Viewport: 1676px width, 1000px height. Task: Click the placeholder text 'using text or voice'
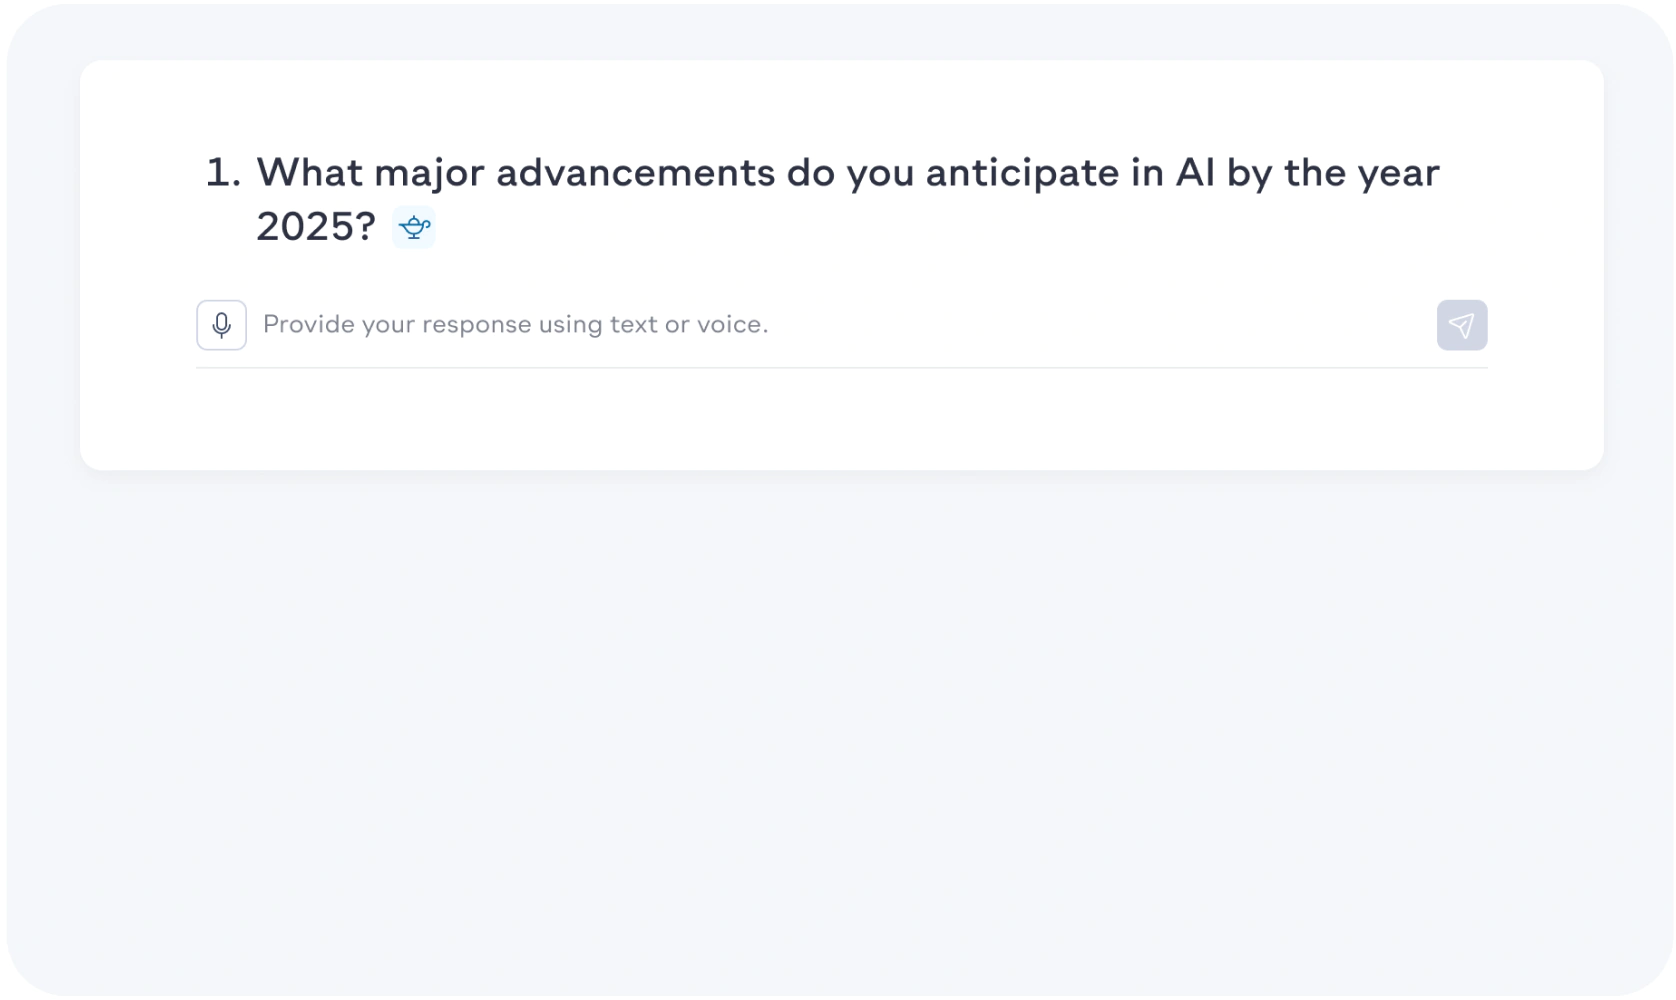pos(653,325)
